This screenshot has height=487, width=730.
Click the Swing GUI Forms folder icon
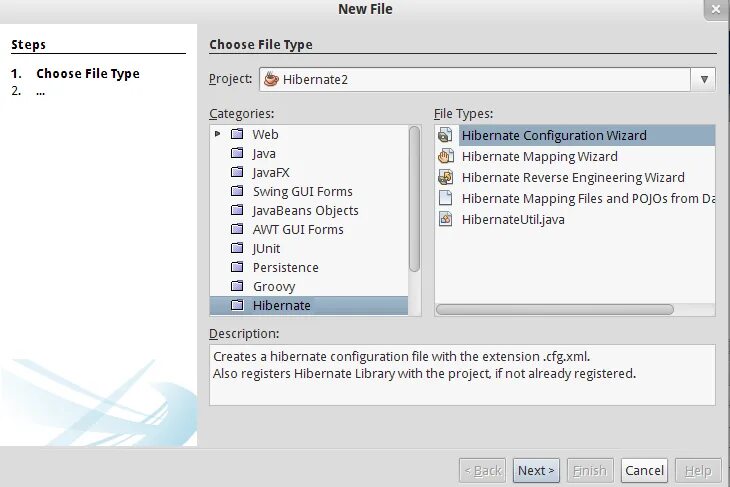pyautogui.click(x=237, y=191)
